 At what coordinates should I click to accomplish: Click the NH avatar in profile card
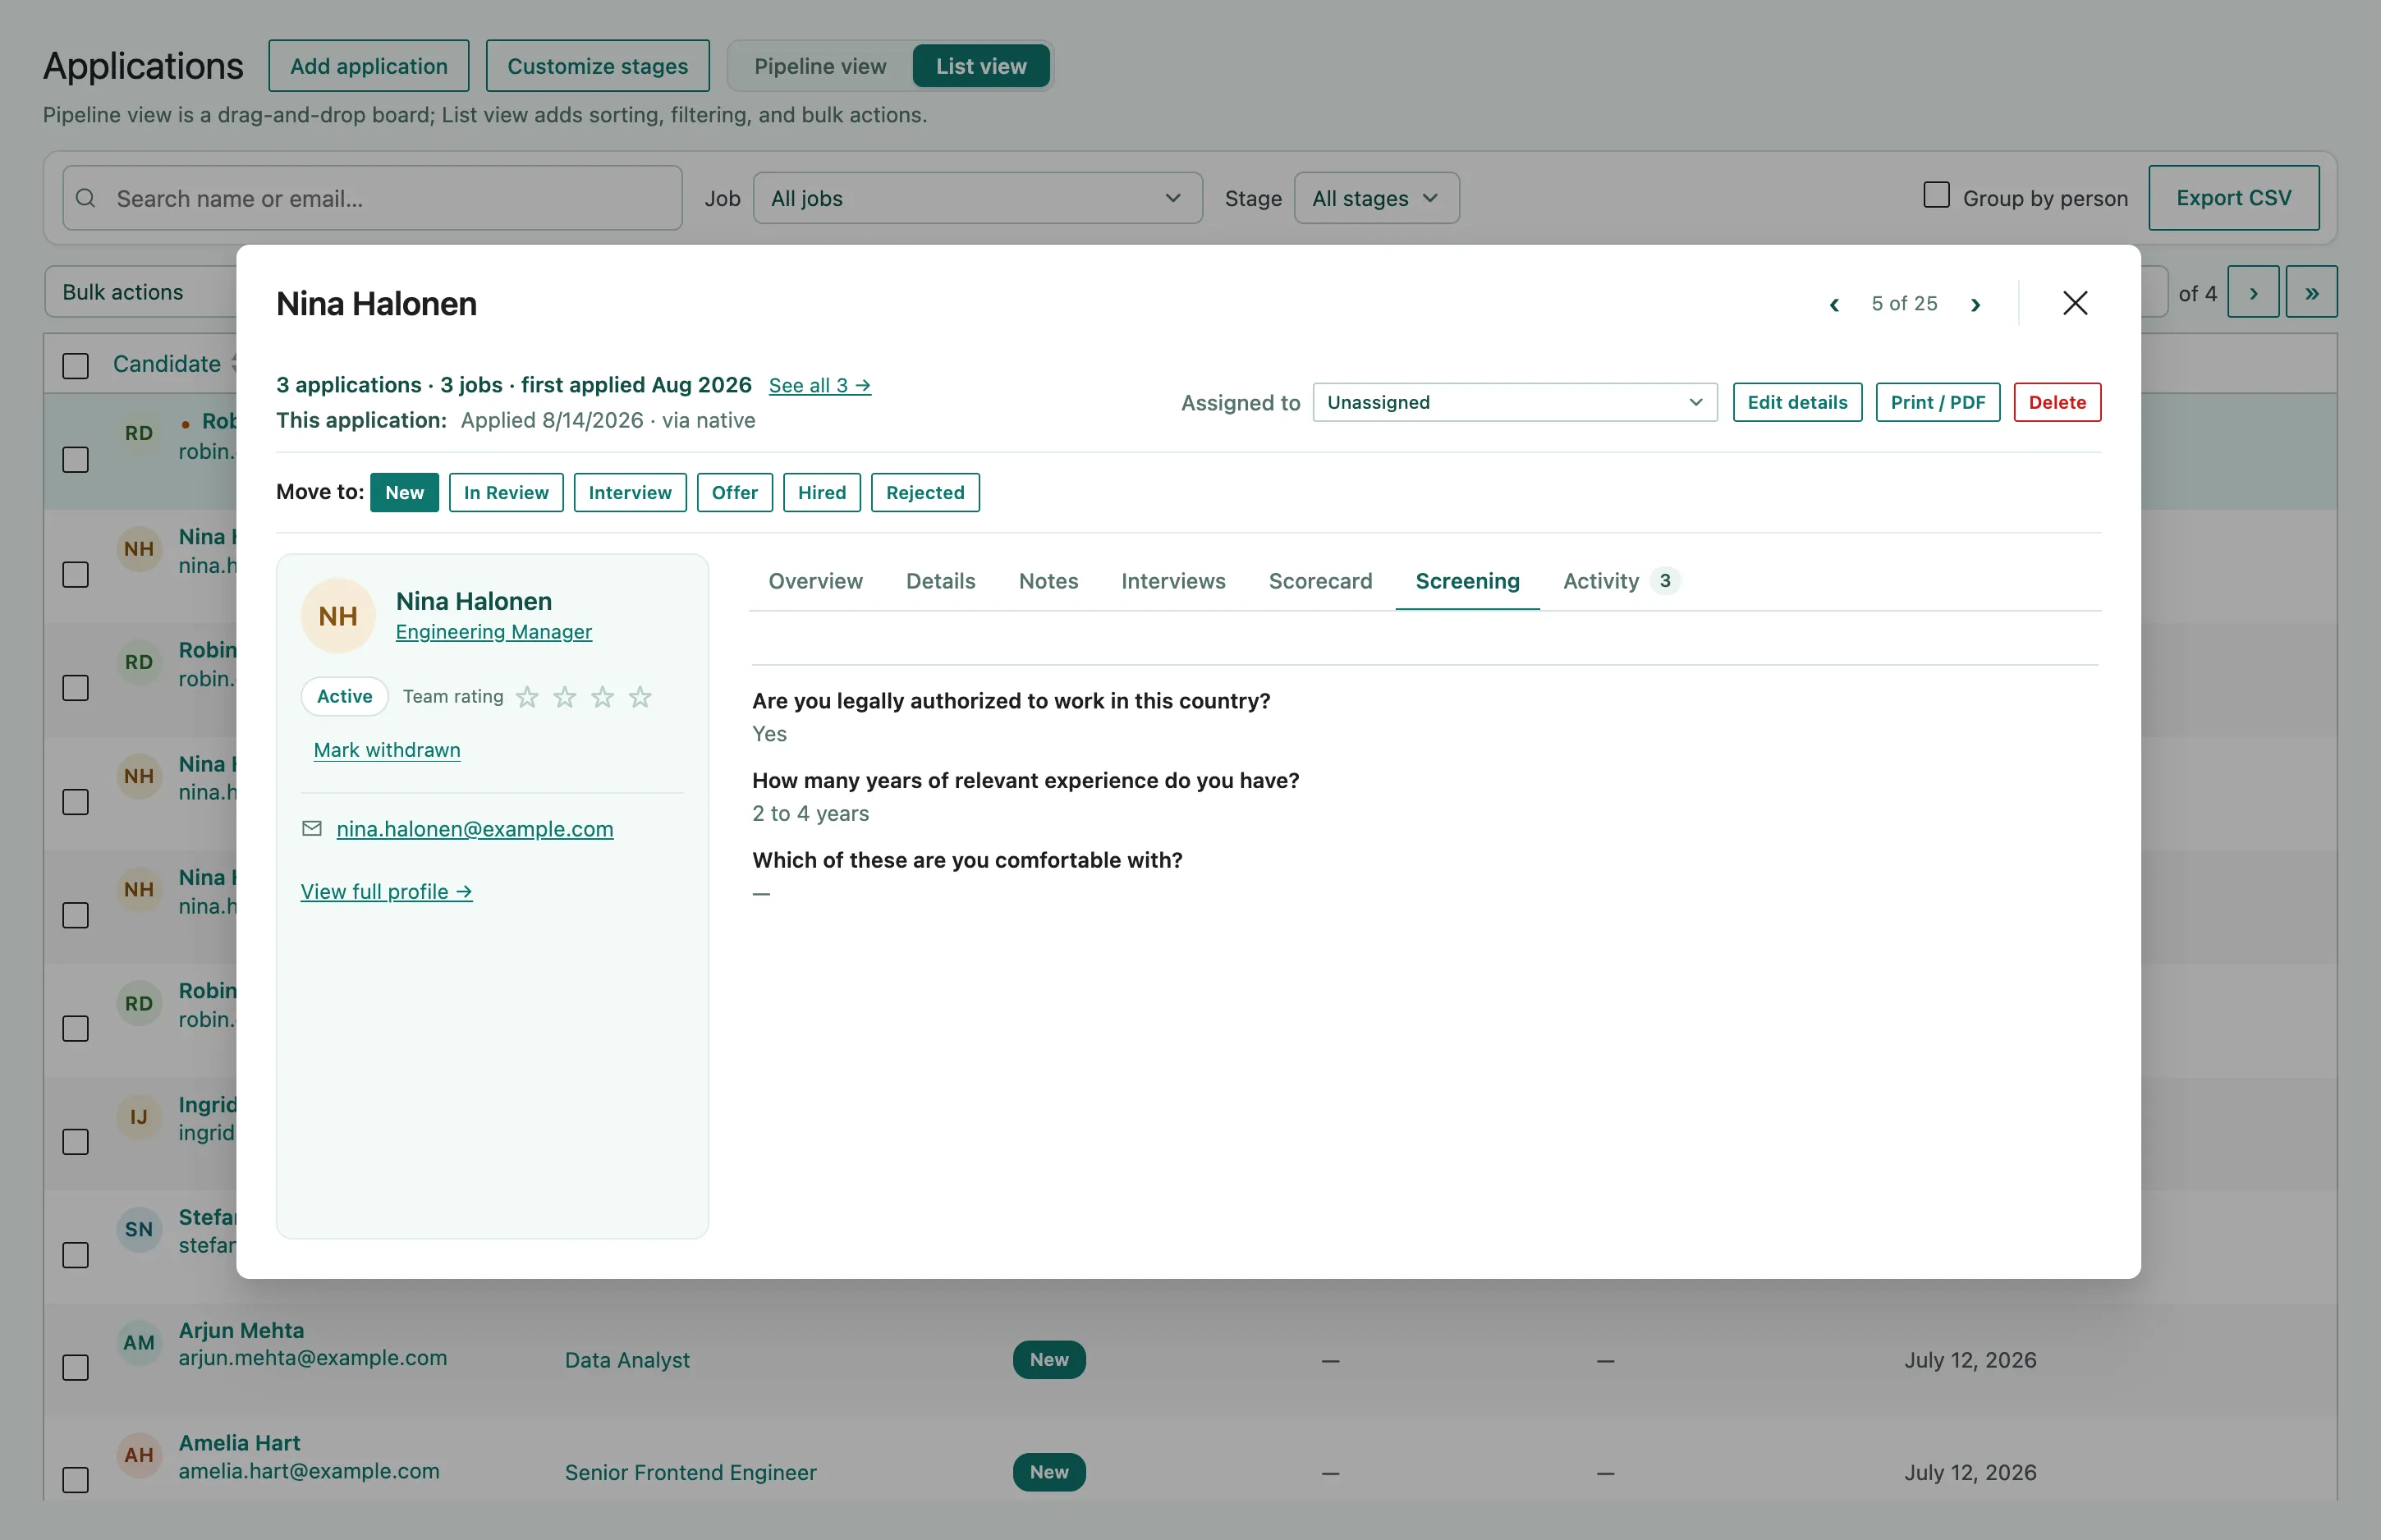click(x=338, y=616)
